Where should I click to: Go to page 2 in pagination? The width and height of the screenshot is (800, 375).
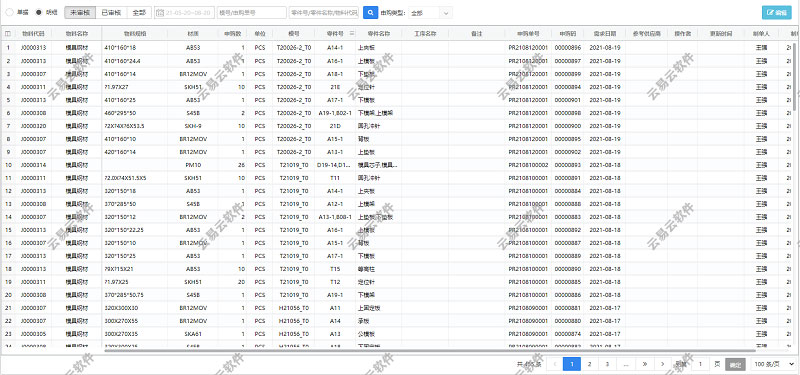coord(589,364)
